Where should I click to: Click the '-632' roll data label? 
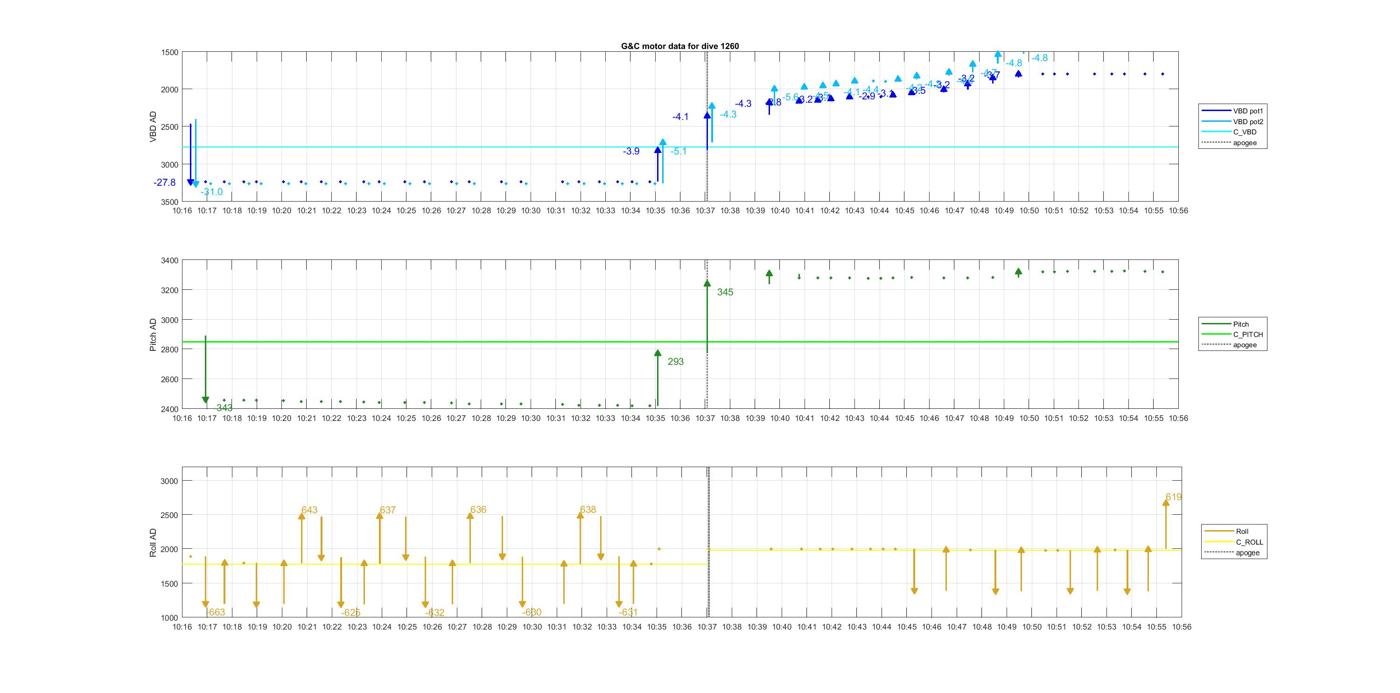[434, 612]
